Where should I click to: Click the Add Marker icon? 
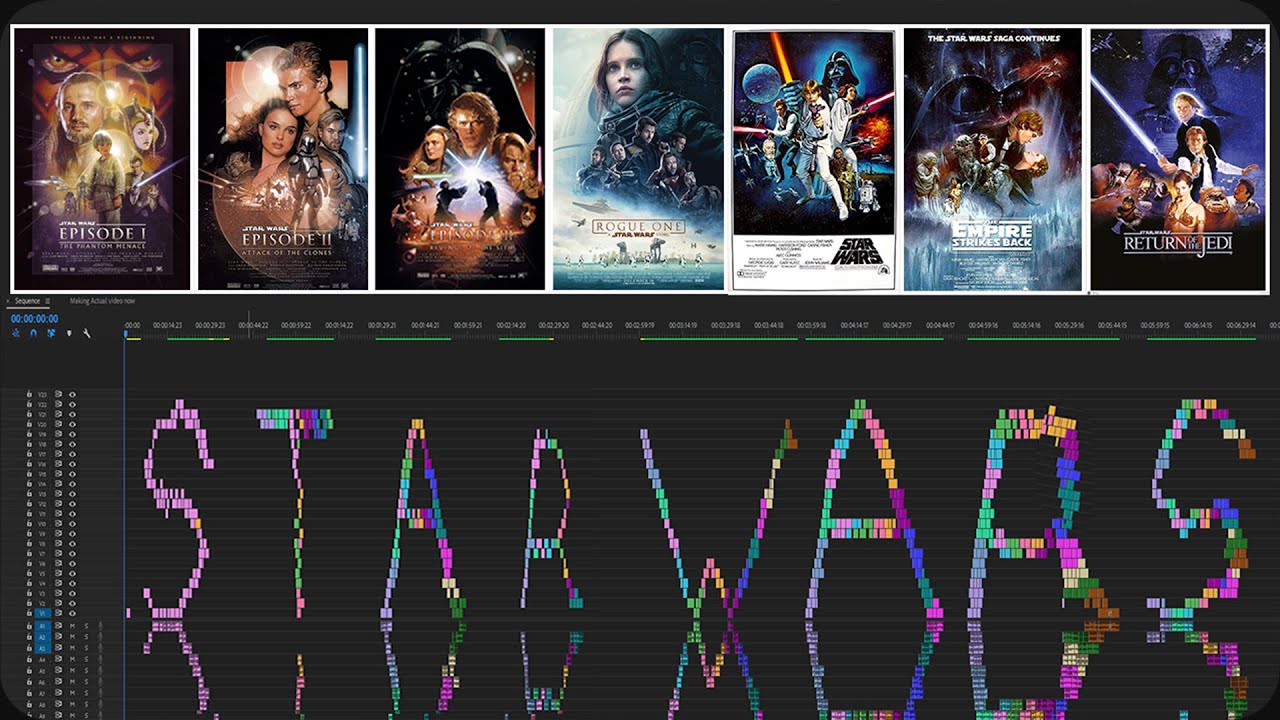click(x=69, y=333)
